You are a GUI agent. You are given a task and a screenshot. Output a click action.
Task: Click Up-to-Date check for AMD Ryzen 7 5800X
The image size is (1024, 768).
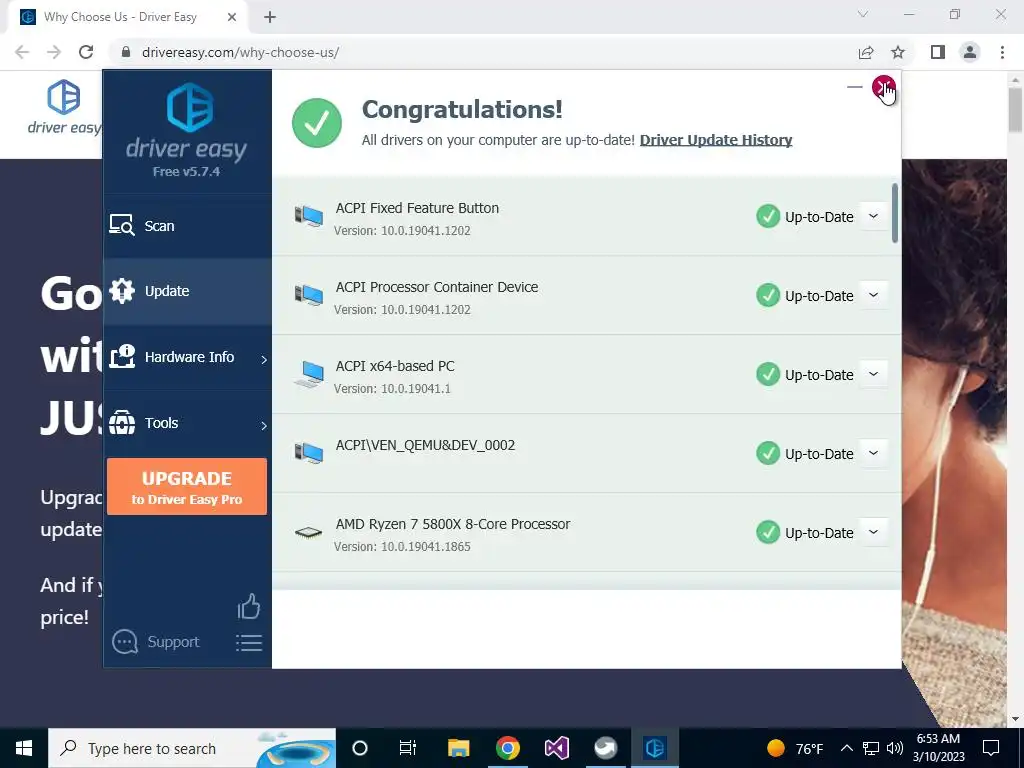[x=768, y=532]
